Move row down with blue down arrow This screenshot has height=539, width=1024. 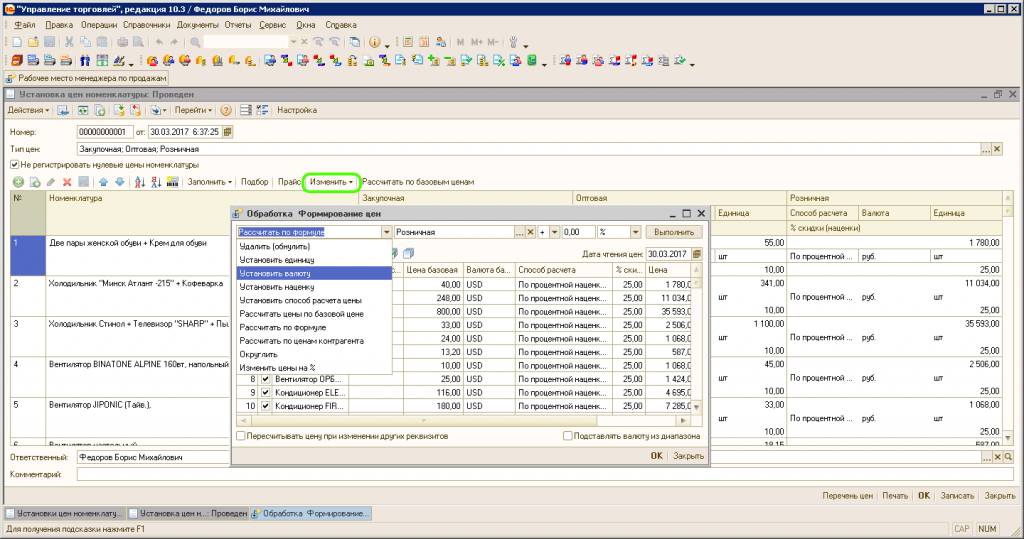[x=120, y=182]
